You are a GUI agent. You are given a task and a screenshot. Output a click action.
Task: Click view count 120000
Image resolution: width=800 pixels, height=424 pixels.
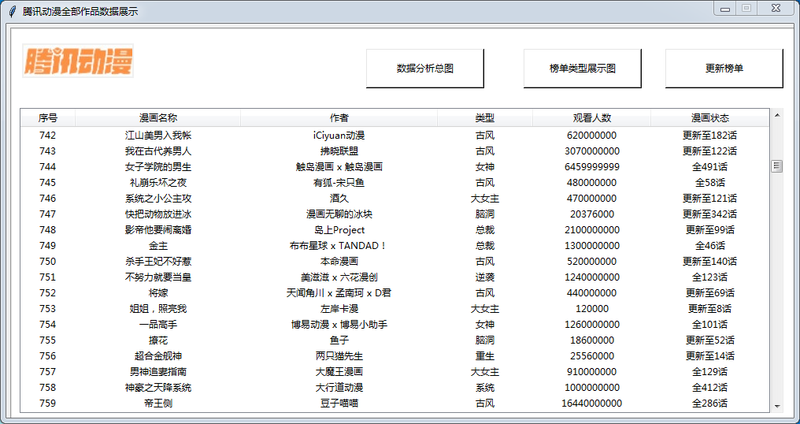tap(592, 309)
